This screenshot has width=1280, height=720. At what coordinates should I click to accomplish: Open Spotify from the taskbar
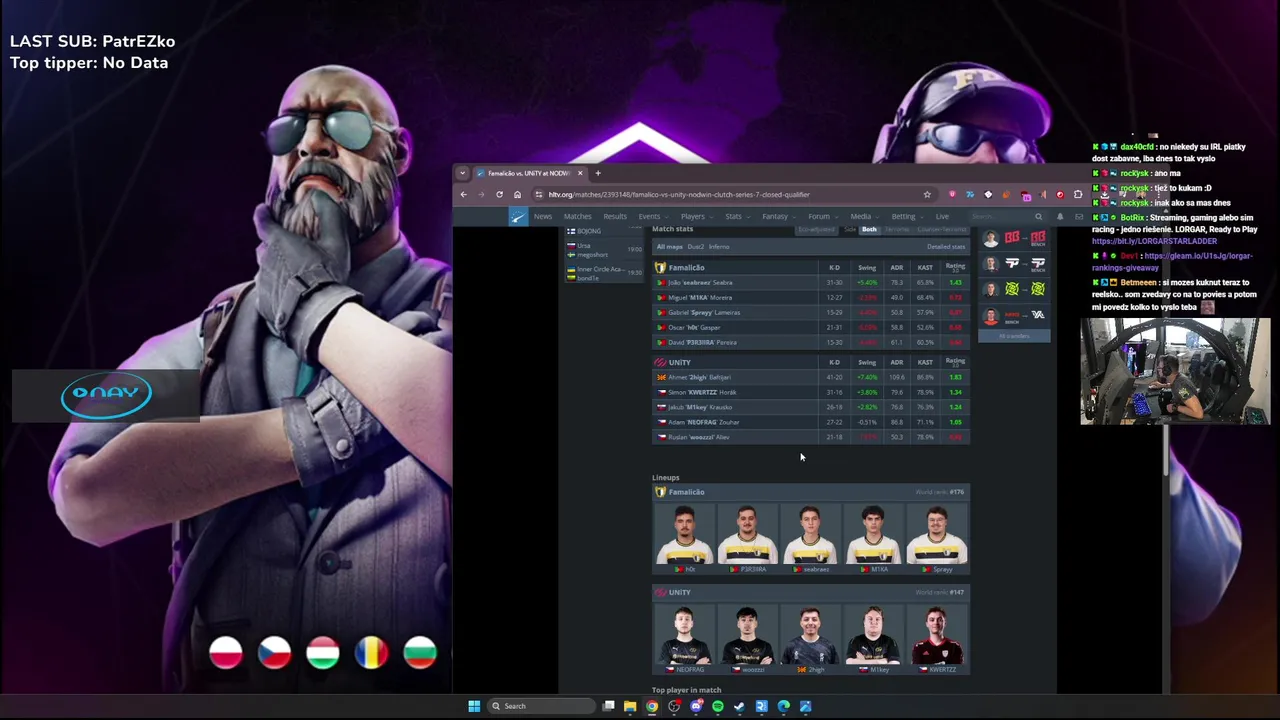(x=718, y=706)
